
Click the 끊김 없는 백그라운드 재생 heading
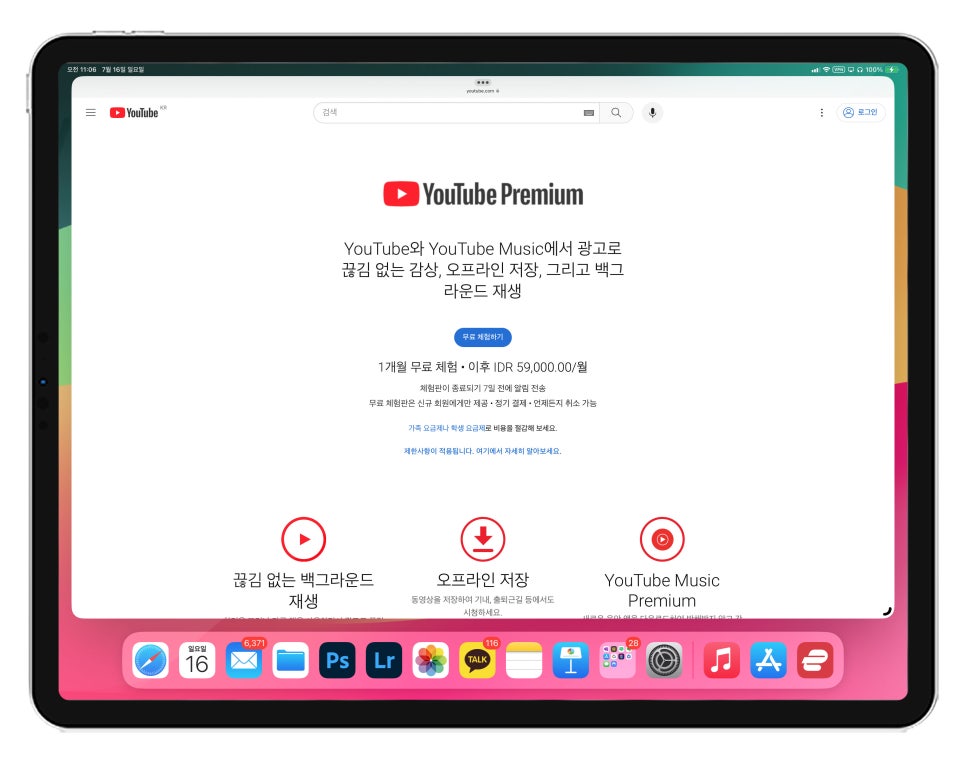point(303,590)
